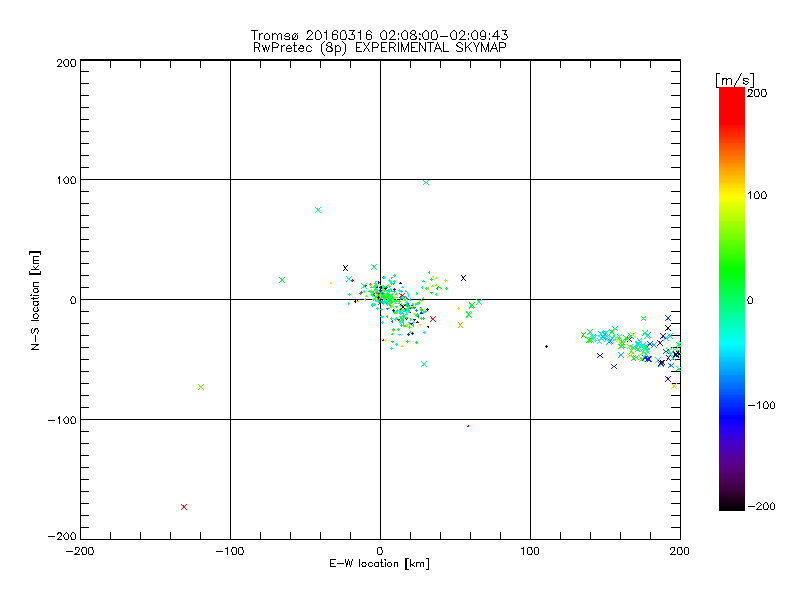Click the yellow X marker at right plot edge
This screenshot has height=600, width=800.
click(674, 386)
